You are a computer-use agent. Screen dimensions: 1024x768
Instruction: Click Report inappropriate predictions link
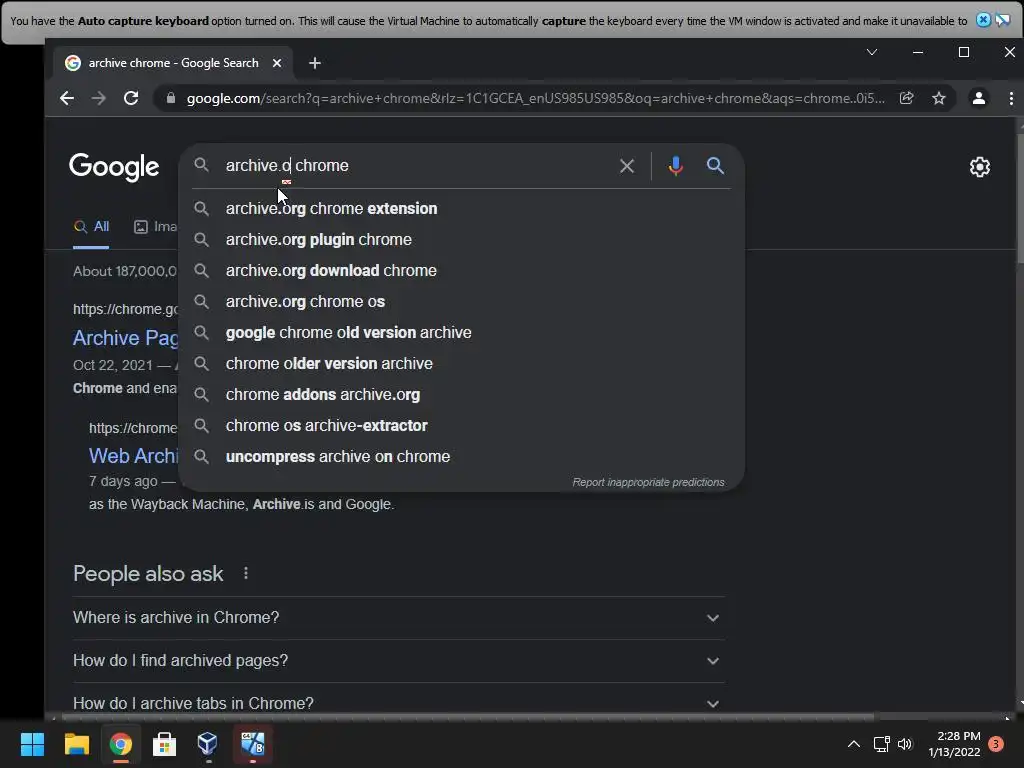click(648, 482)
